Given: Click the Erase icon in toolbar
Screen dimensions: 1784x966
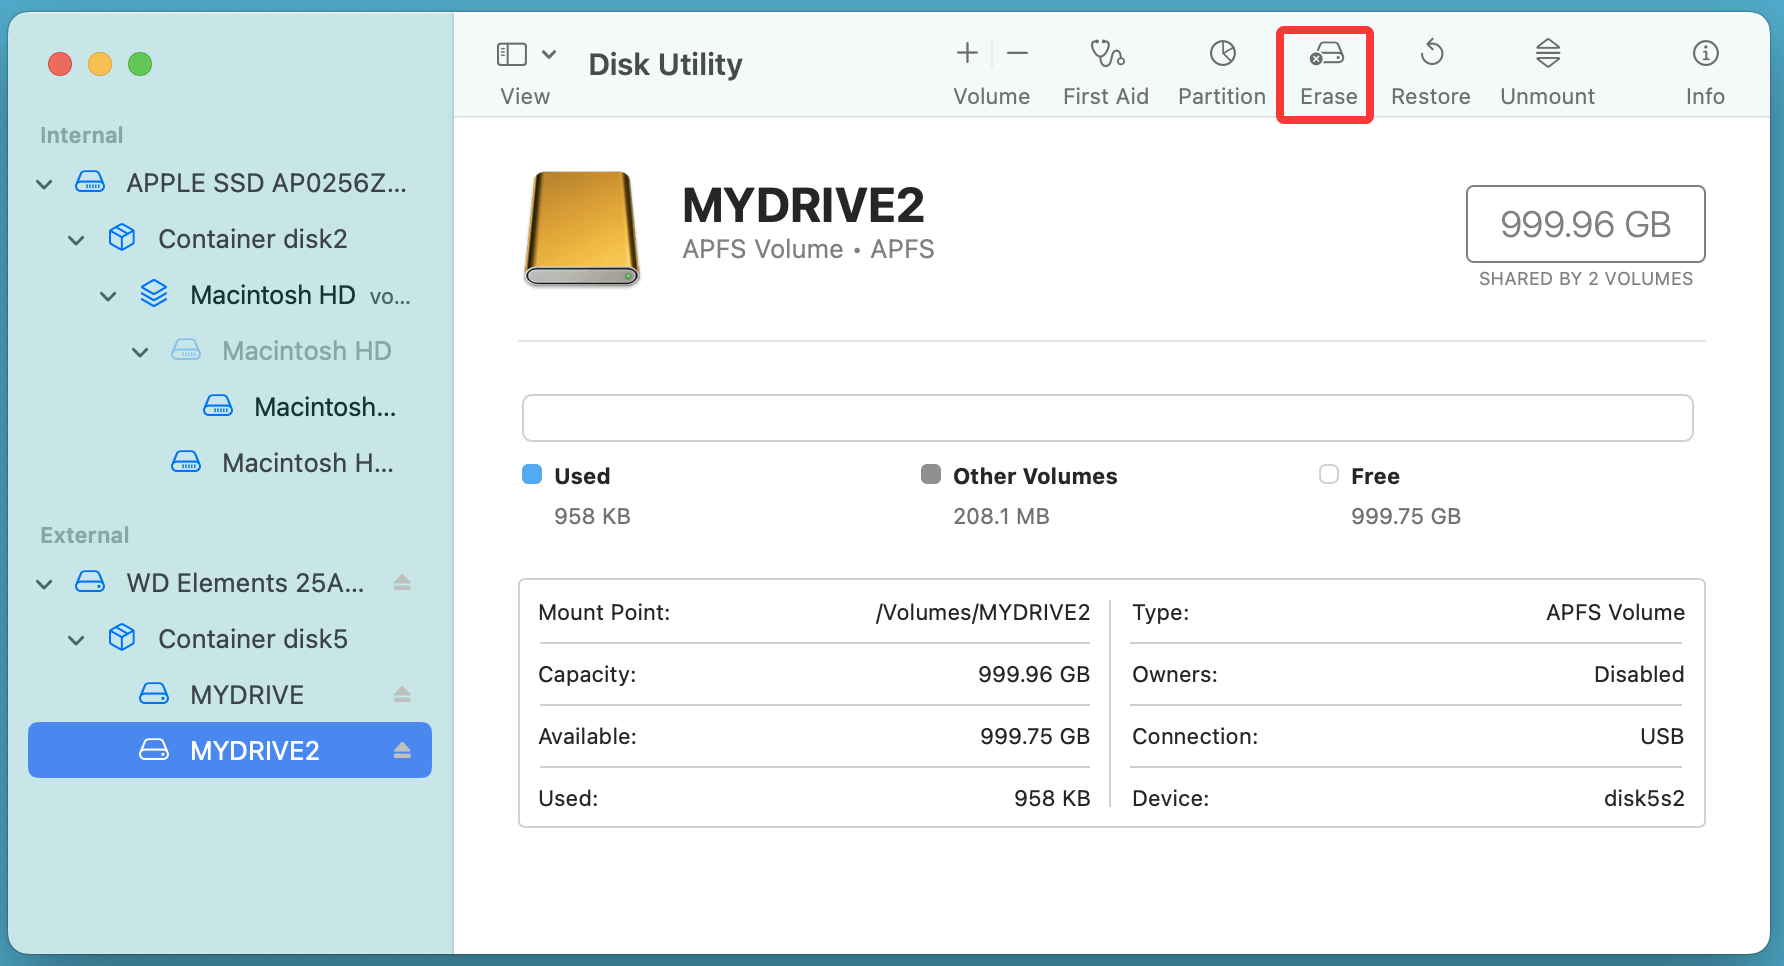Looking at the screenshot, I should (x=1325, y=70).
